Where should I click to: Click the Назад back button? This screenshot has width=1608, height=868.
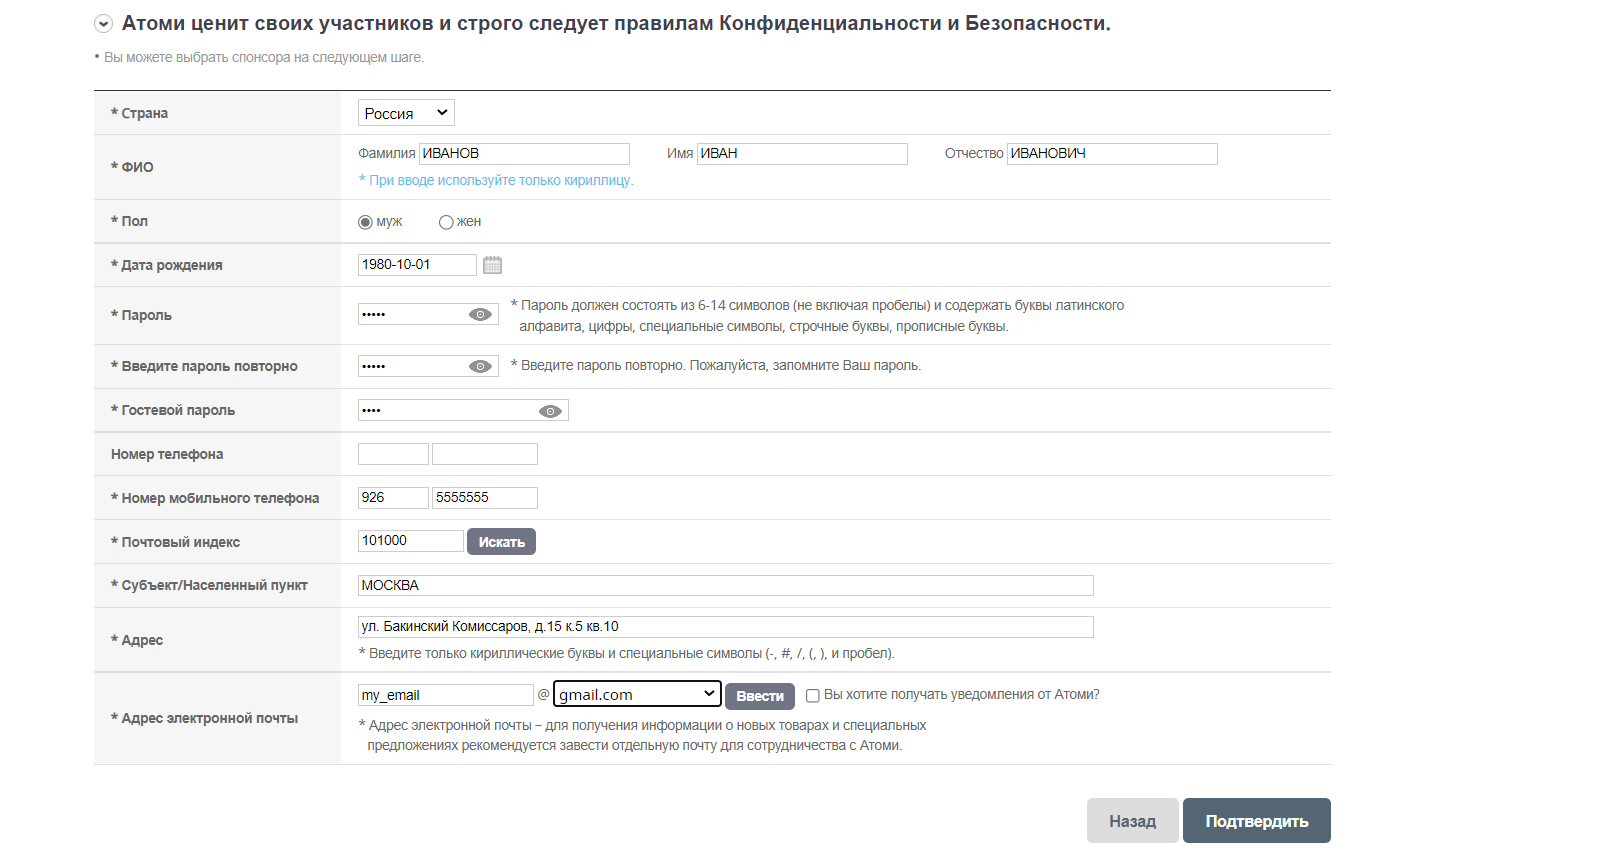tap(1132, 821)
